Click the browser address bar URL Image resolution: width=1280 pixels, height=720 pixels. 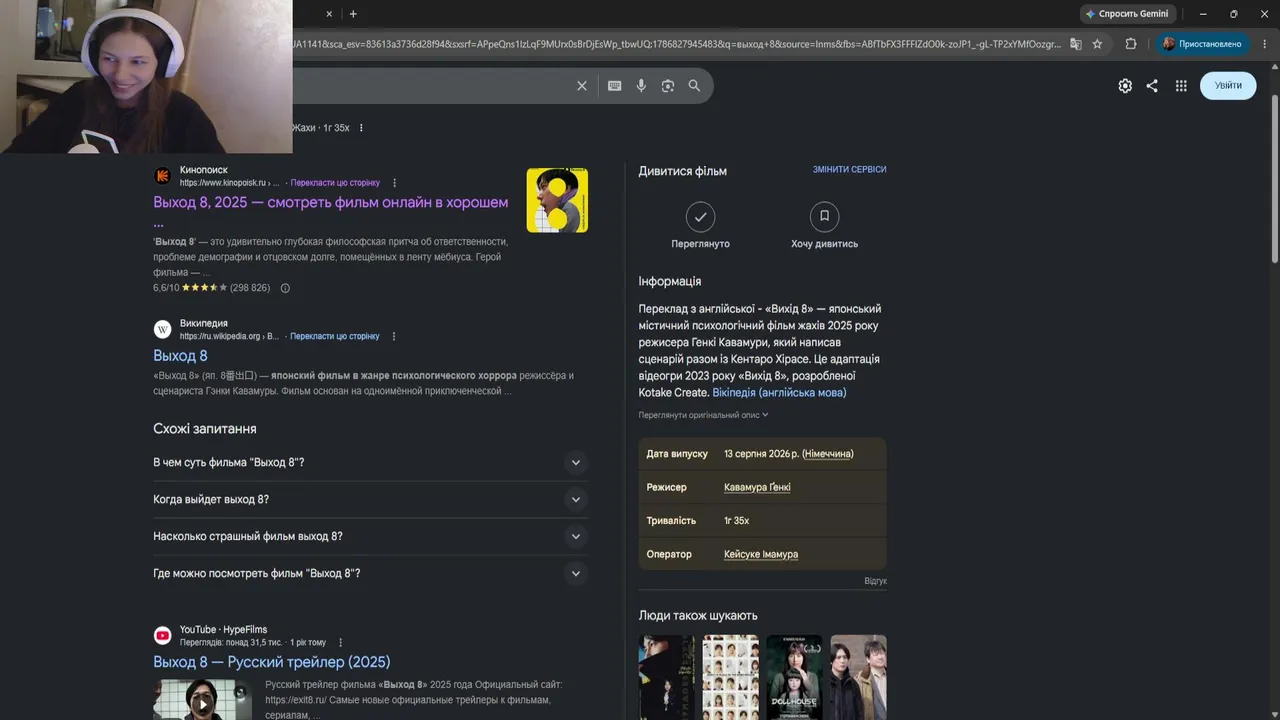coord(675,44)
